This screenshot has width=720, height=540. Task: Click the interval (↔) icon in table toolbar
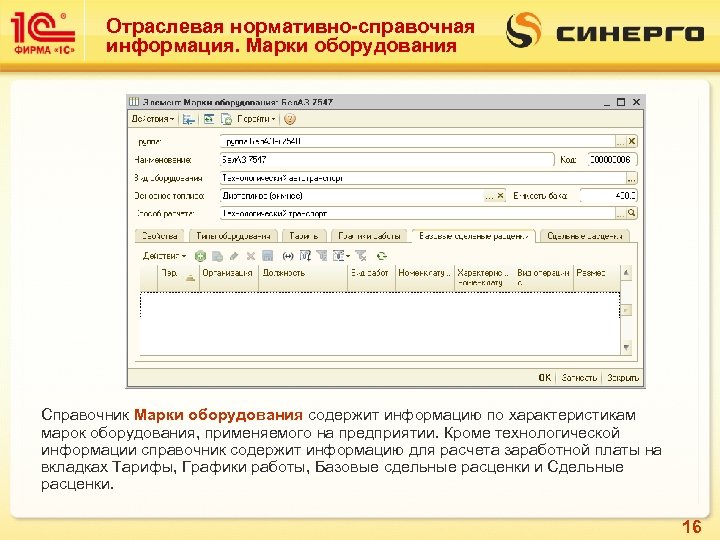(x=288, y=256)
